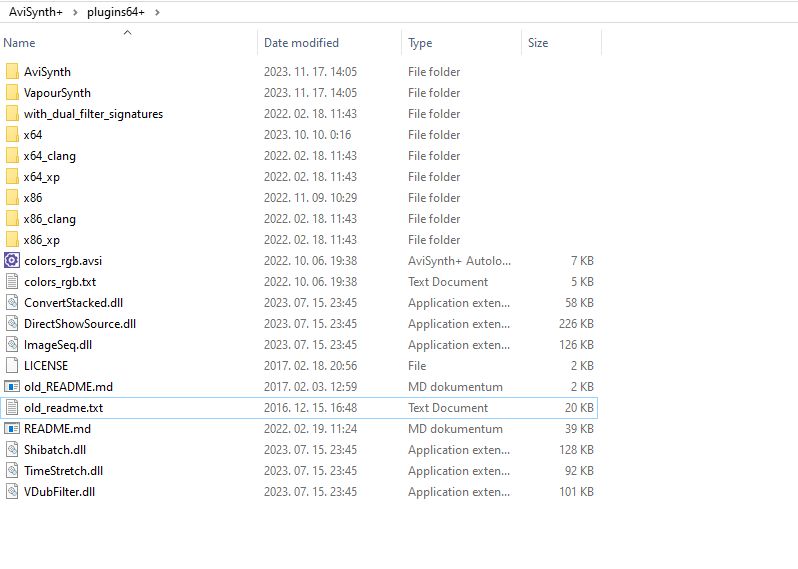Click the x64_xp folder icon
This screenshot has width=798, height=569.
12,177
